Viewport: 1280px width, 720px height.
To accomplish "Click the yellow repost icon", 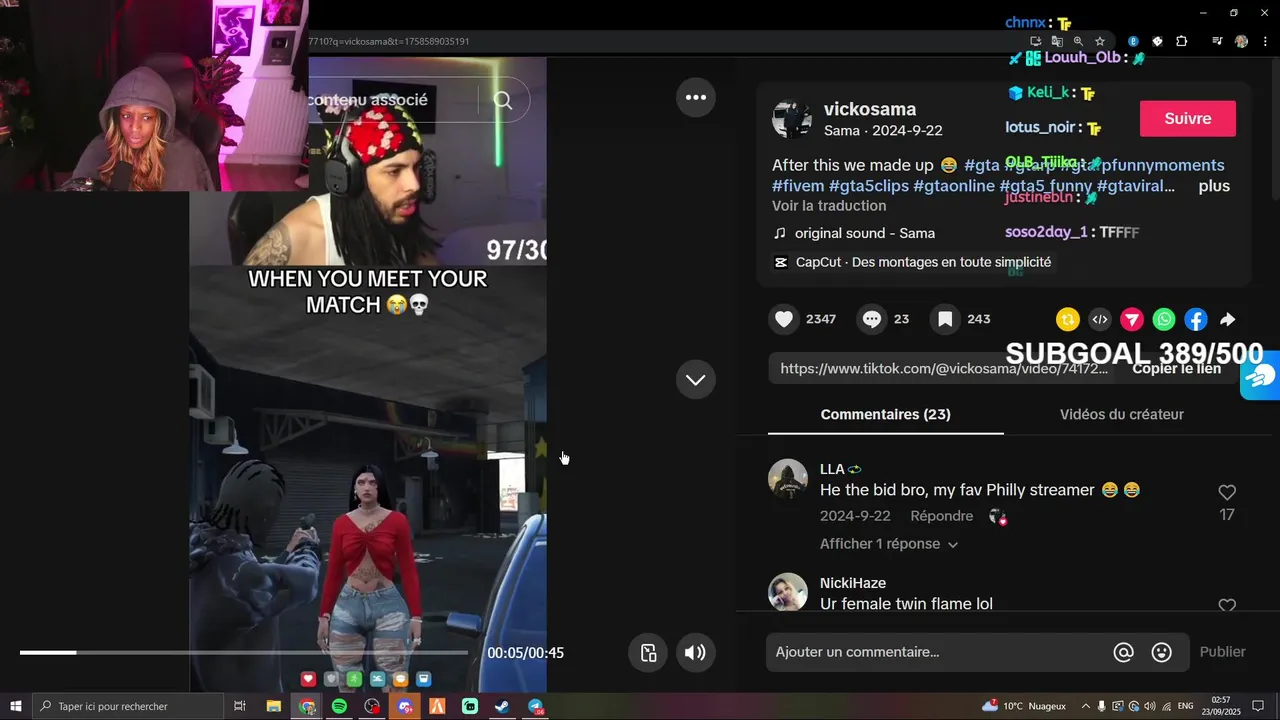I will click(1068, 319).
